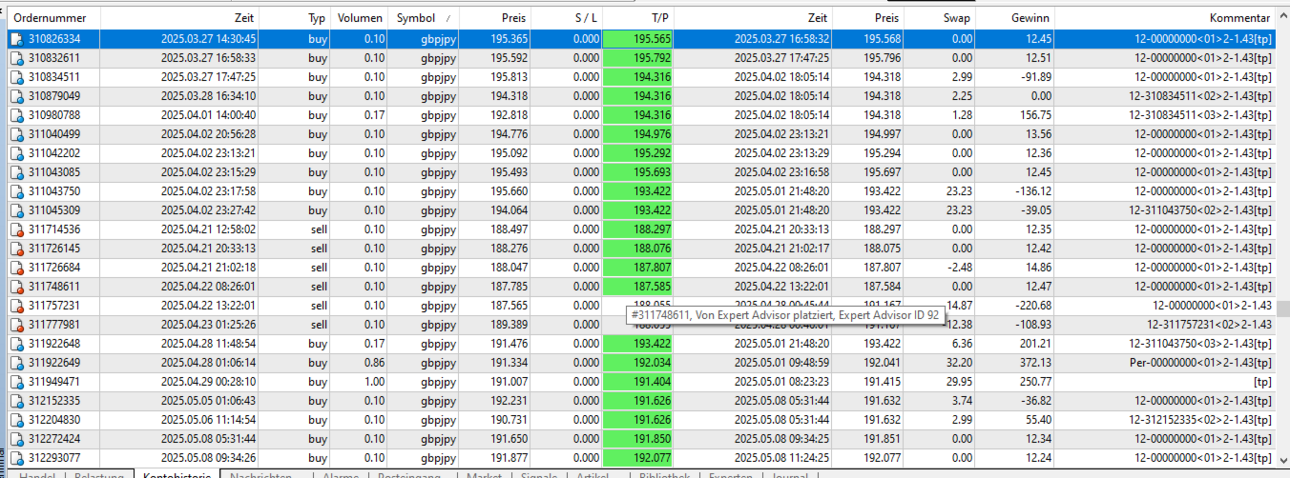Image resolution: width=1290 pixels, height=478 pixels.
Task: Select the icon for order 311040499
Action: pyautogui.click(x=17, y=134)
